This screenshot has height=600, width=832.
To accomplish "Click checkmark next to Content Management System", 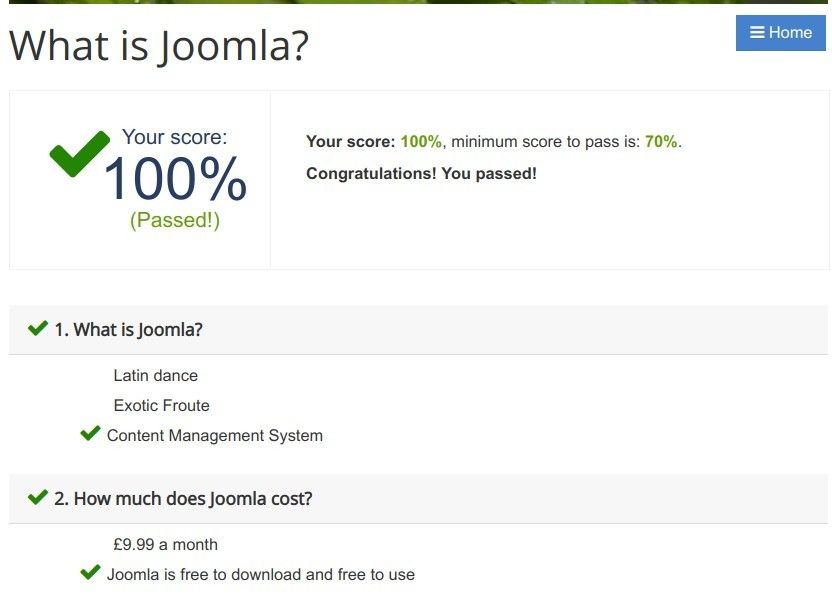I will point(90,433).
